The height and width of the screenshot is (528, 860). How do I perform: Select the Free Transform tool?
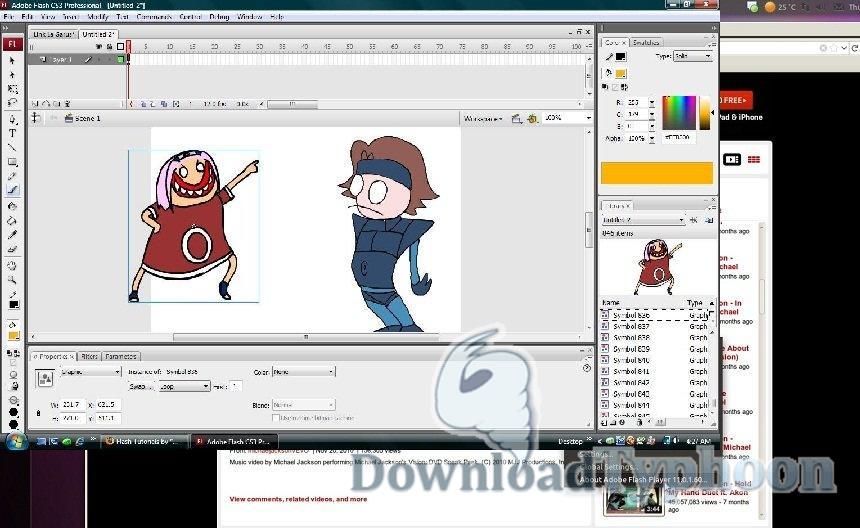tap(13, 88)
